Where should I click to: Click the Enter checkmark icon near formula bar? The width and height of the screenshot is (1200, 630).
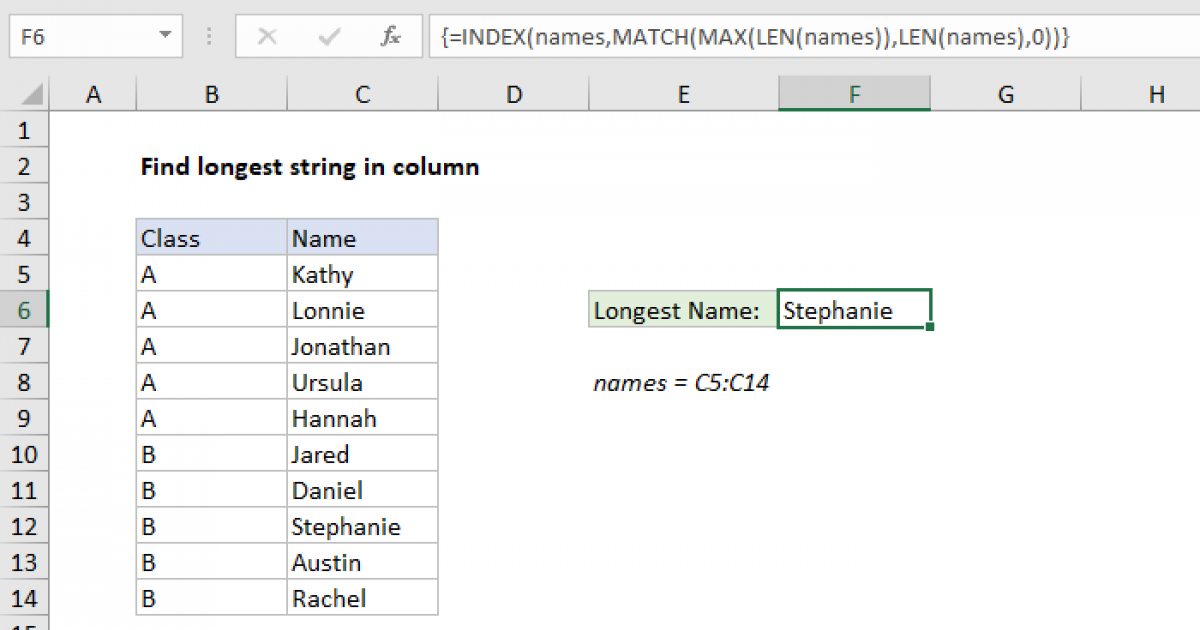(327, 36)
